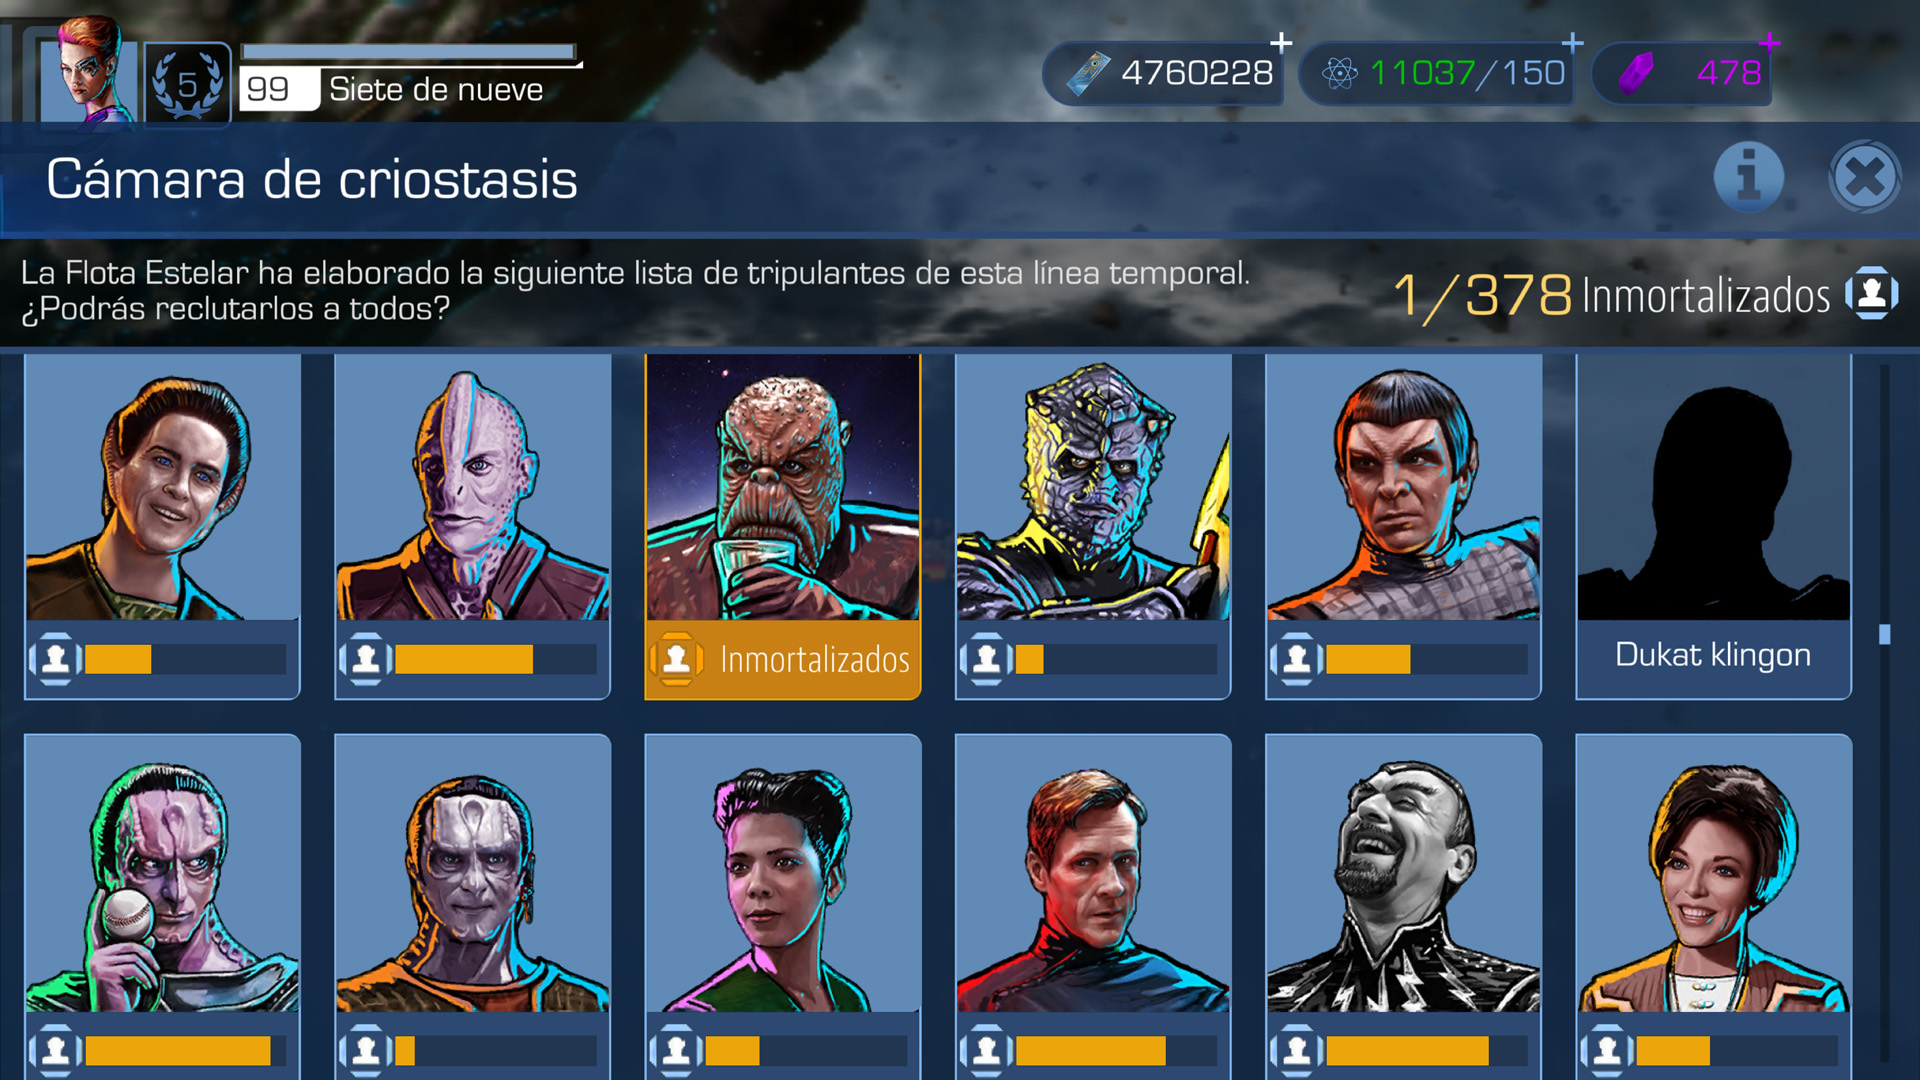1920x1080 pixels.
Task: Select the purple dilithium crystal icon
Action: tap(1637, 73)
